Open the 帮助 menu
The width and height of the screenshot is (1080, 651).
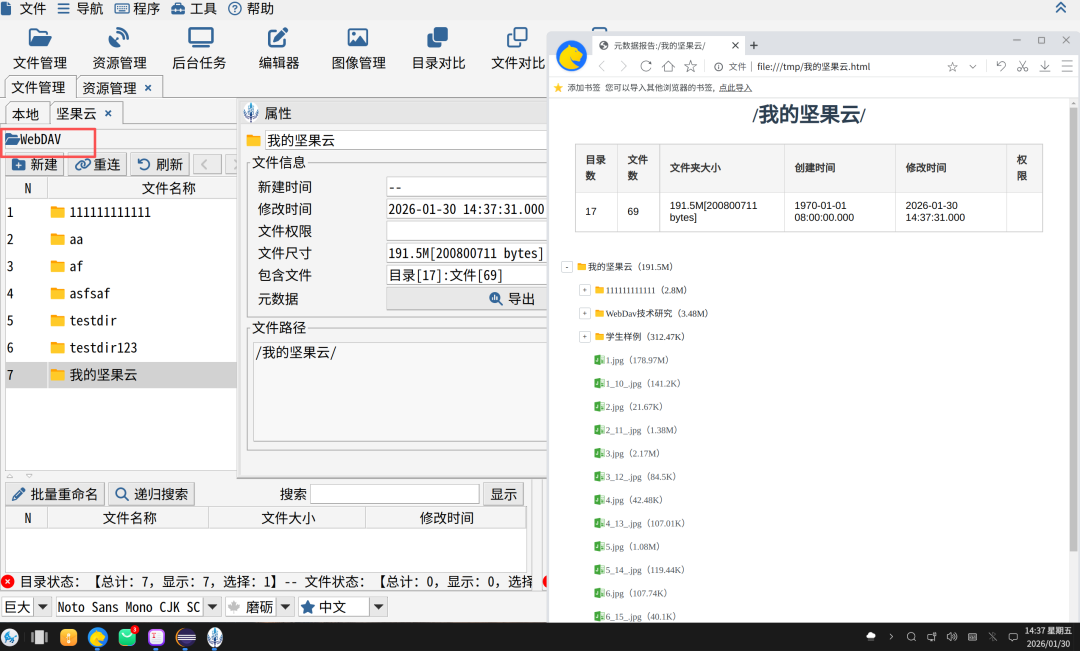[251, 8]
